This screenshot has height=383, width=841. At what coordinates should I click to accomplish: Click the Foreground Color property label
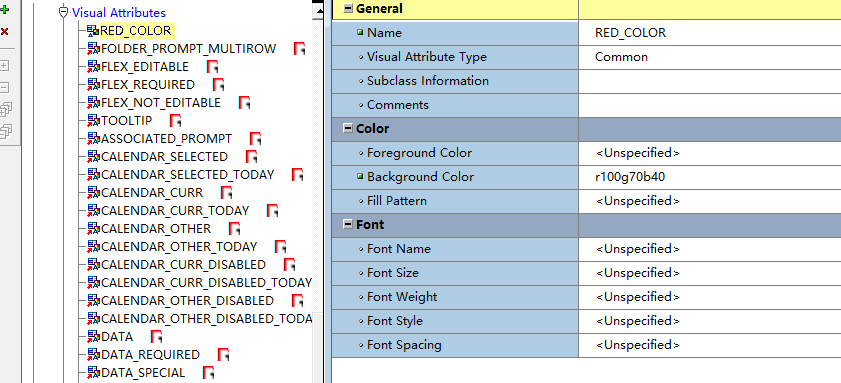coord(419,153)
